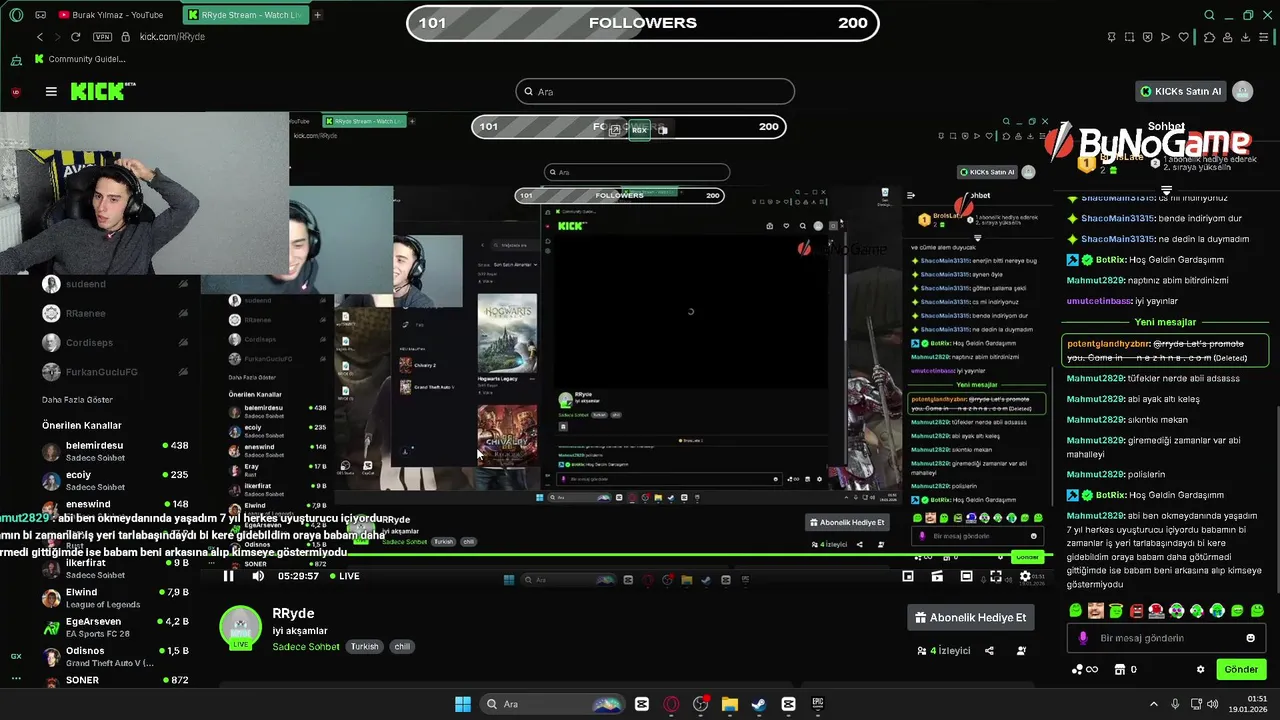
Task: Open the Easy Setup sliders icon
Action: coord(1265,37)
